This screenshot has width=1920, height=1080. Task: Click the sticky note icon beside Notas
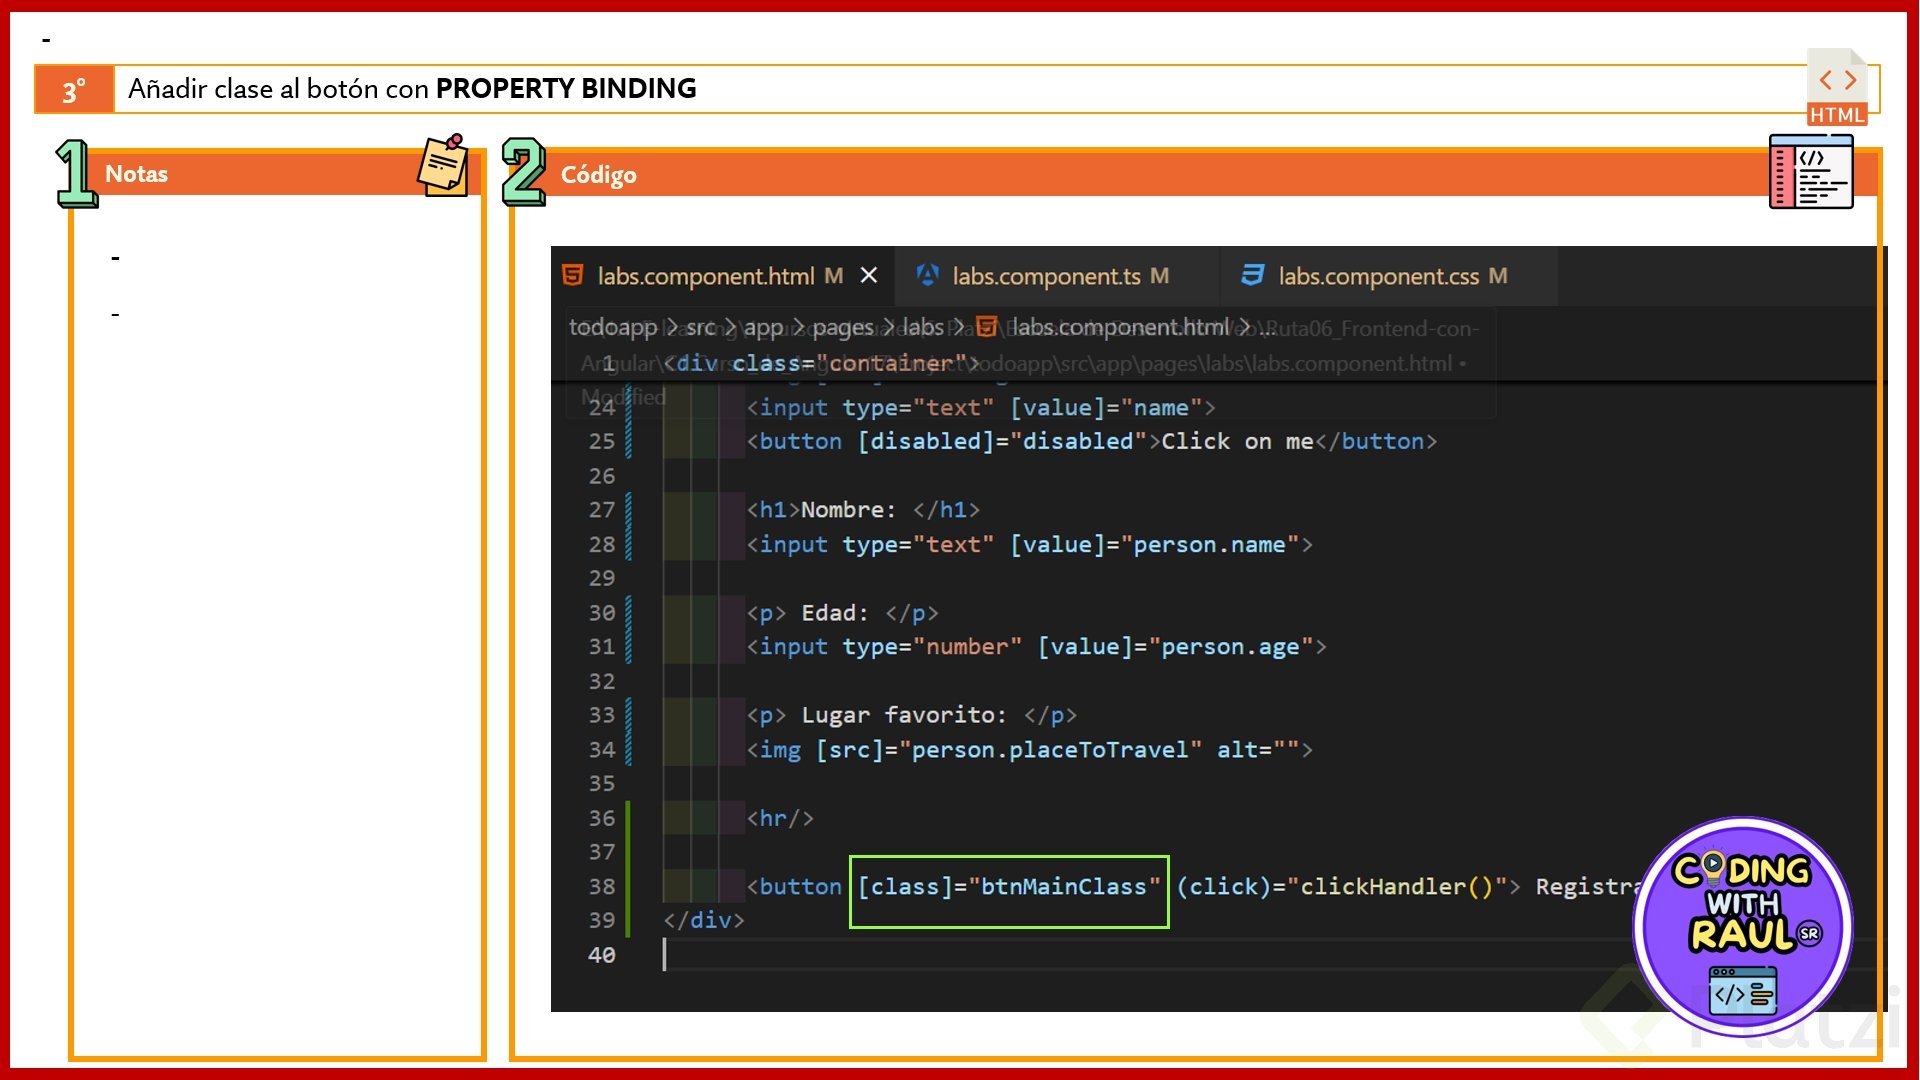[443, 167]
